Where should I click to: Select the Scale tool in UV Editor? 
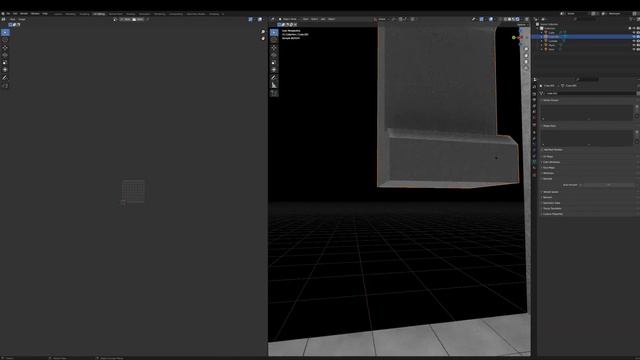5,62
